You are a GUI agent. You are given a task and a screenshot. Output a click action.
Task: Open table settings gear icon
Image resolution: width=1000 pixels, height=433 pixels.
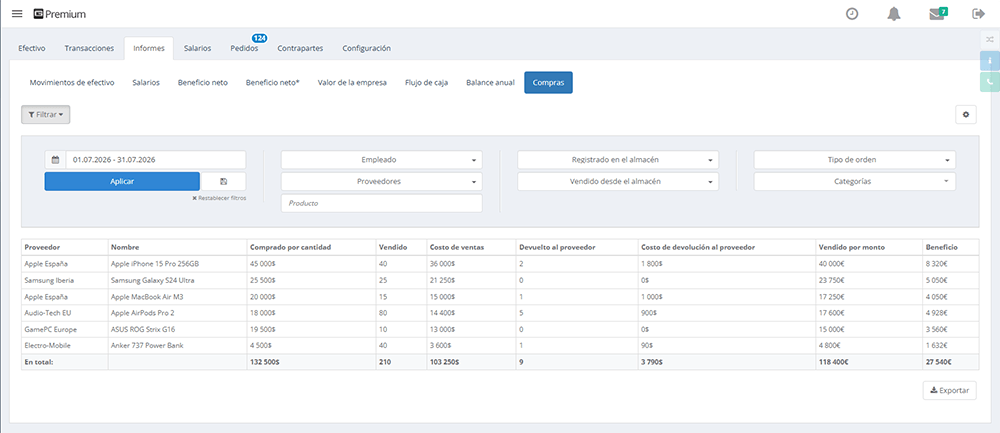coord(966,115)
